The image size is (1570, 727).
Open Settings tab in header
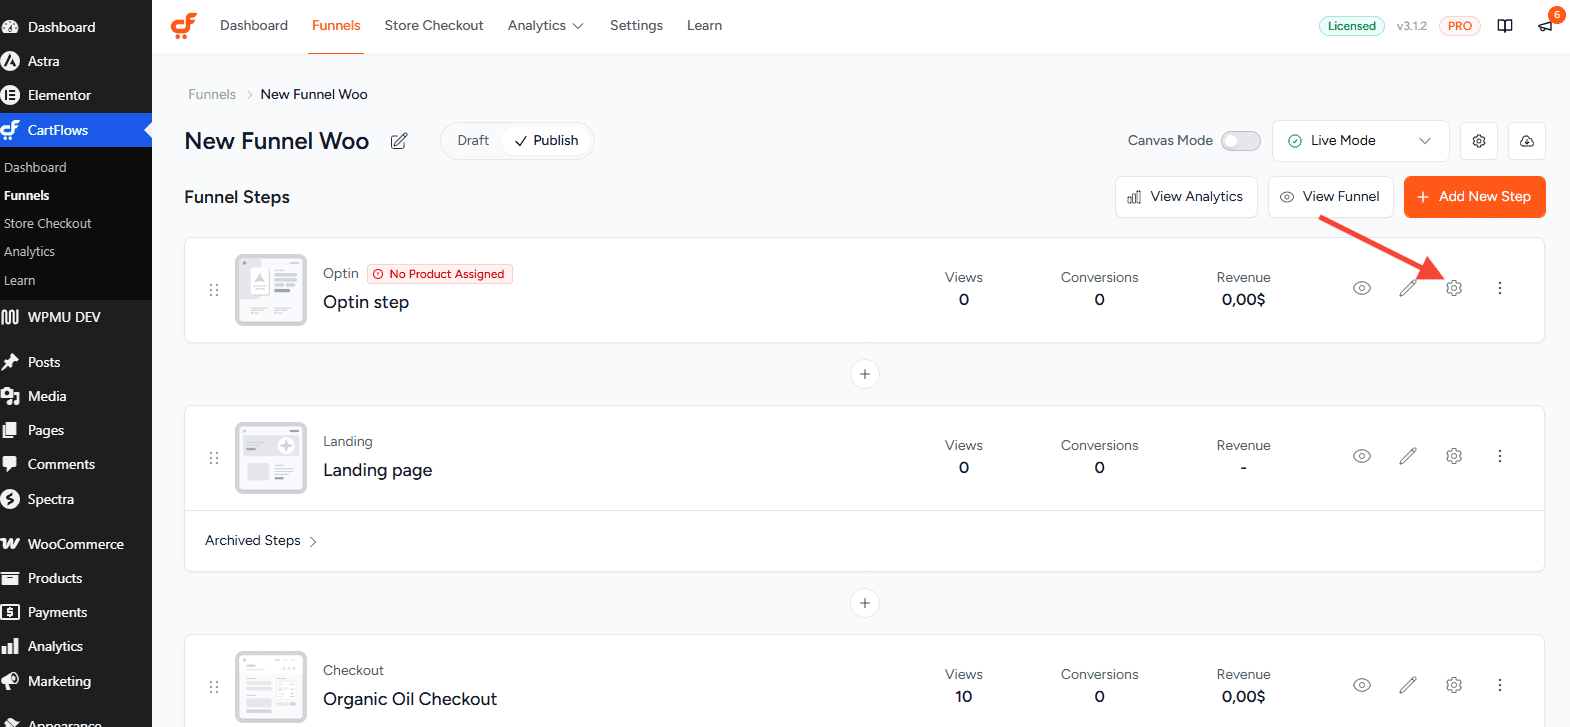coord(636,26)
